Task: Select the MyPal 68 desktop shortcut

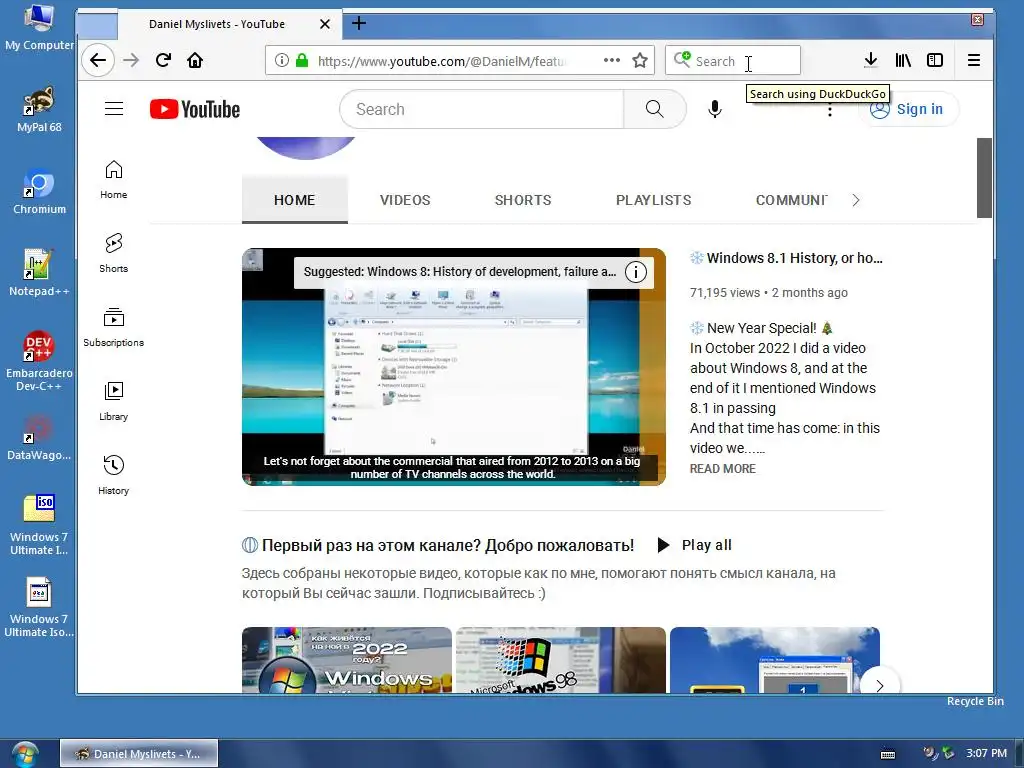Action: pos(39,109)
